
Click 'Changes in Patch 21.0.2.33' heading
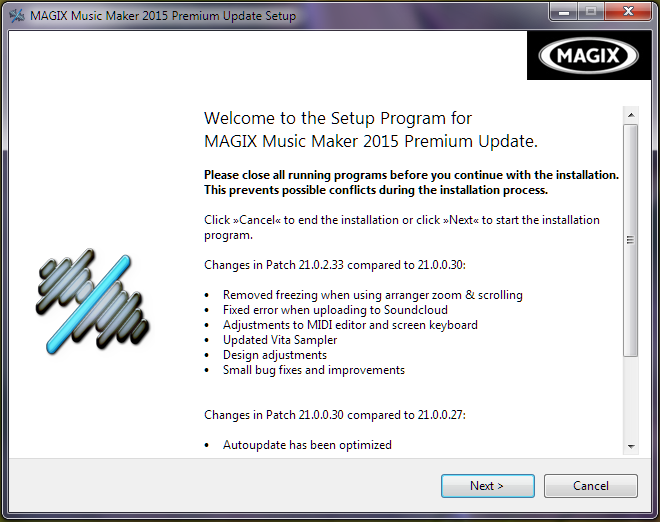[x=335, y=265]
